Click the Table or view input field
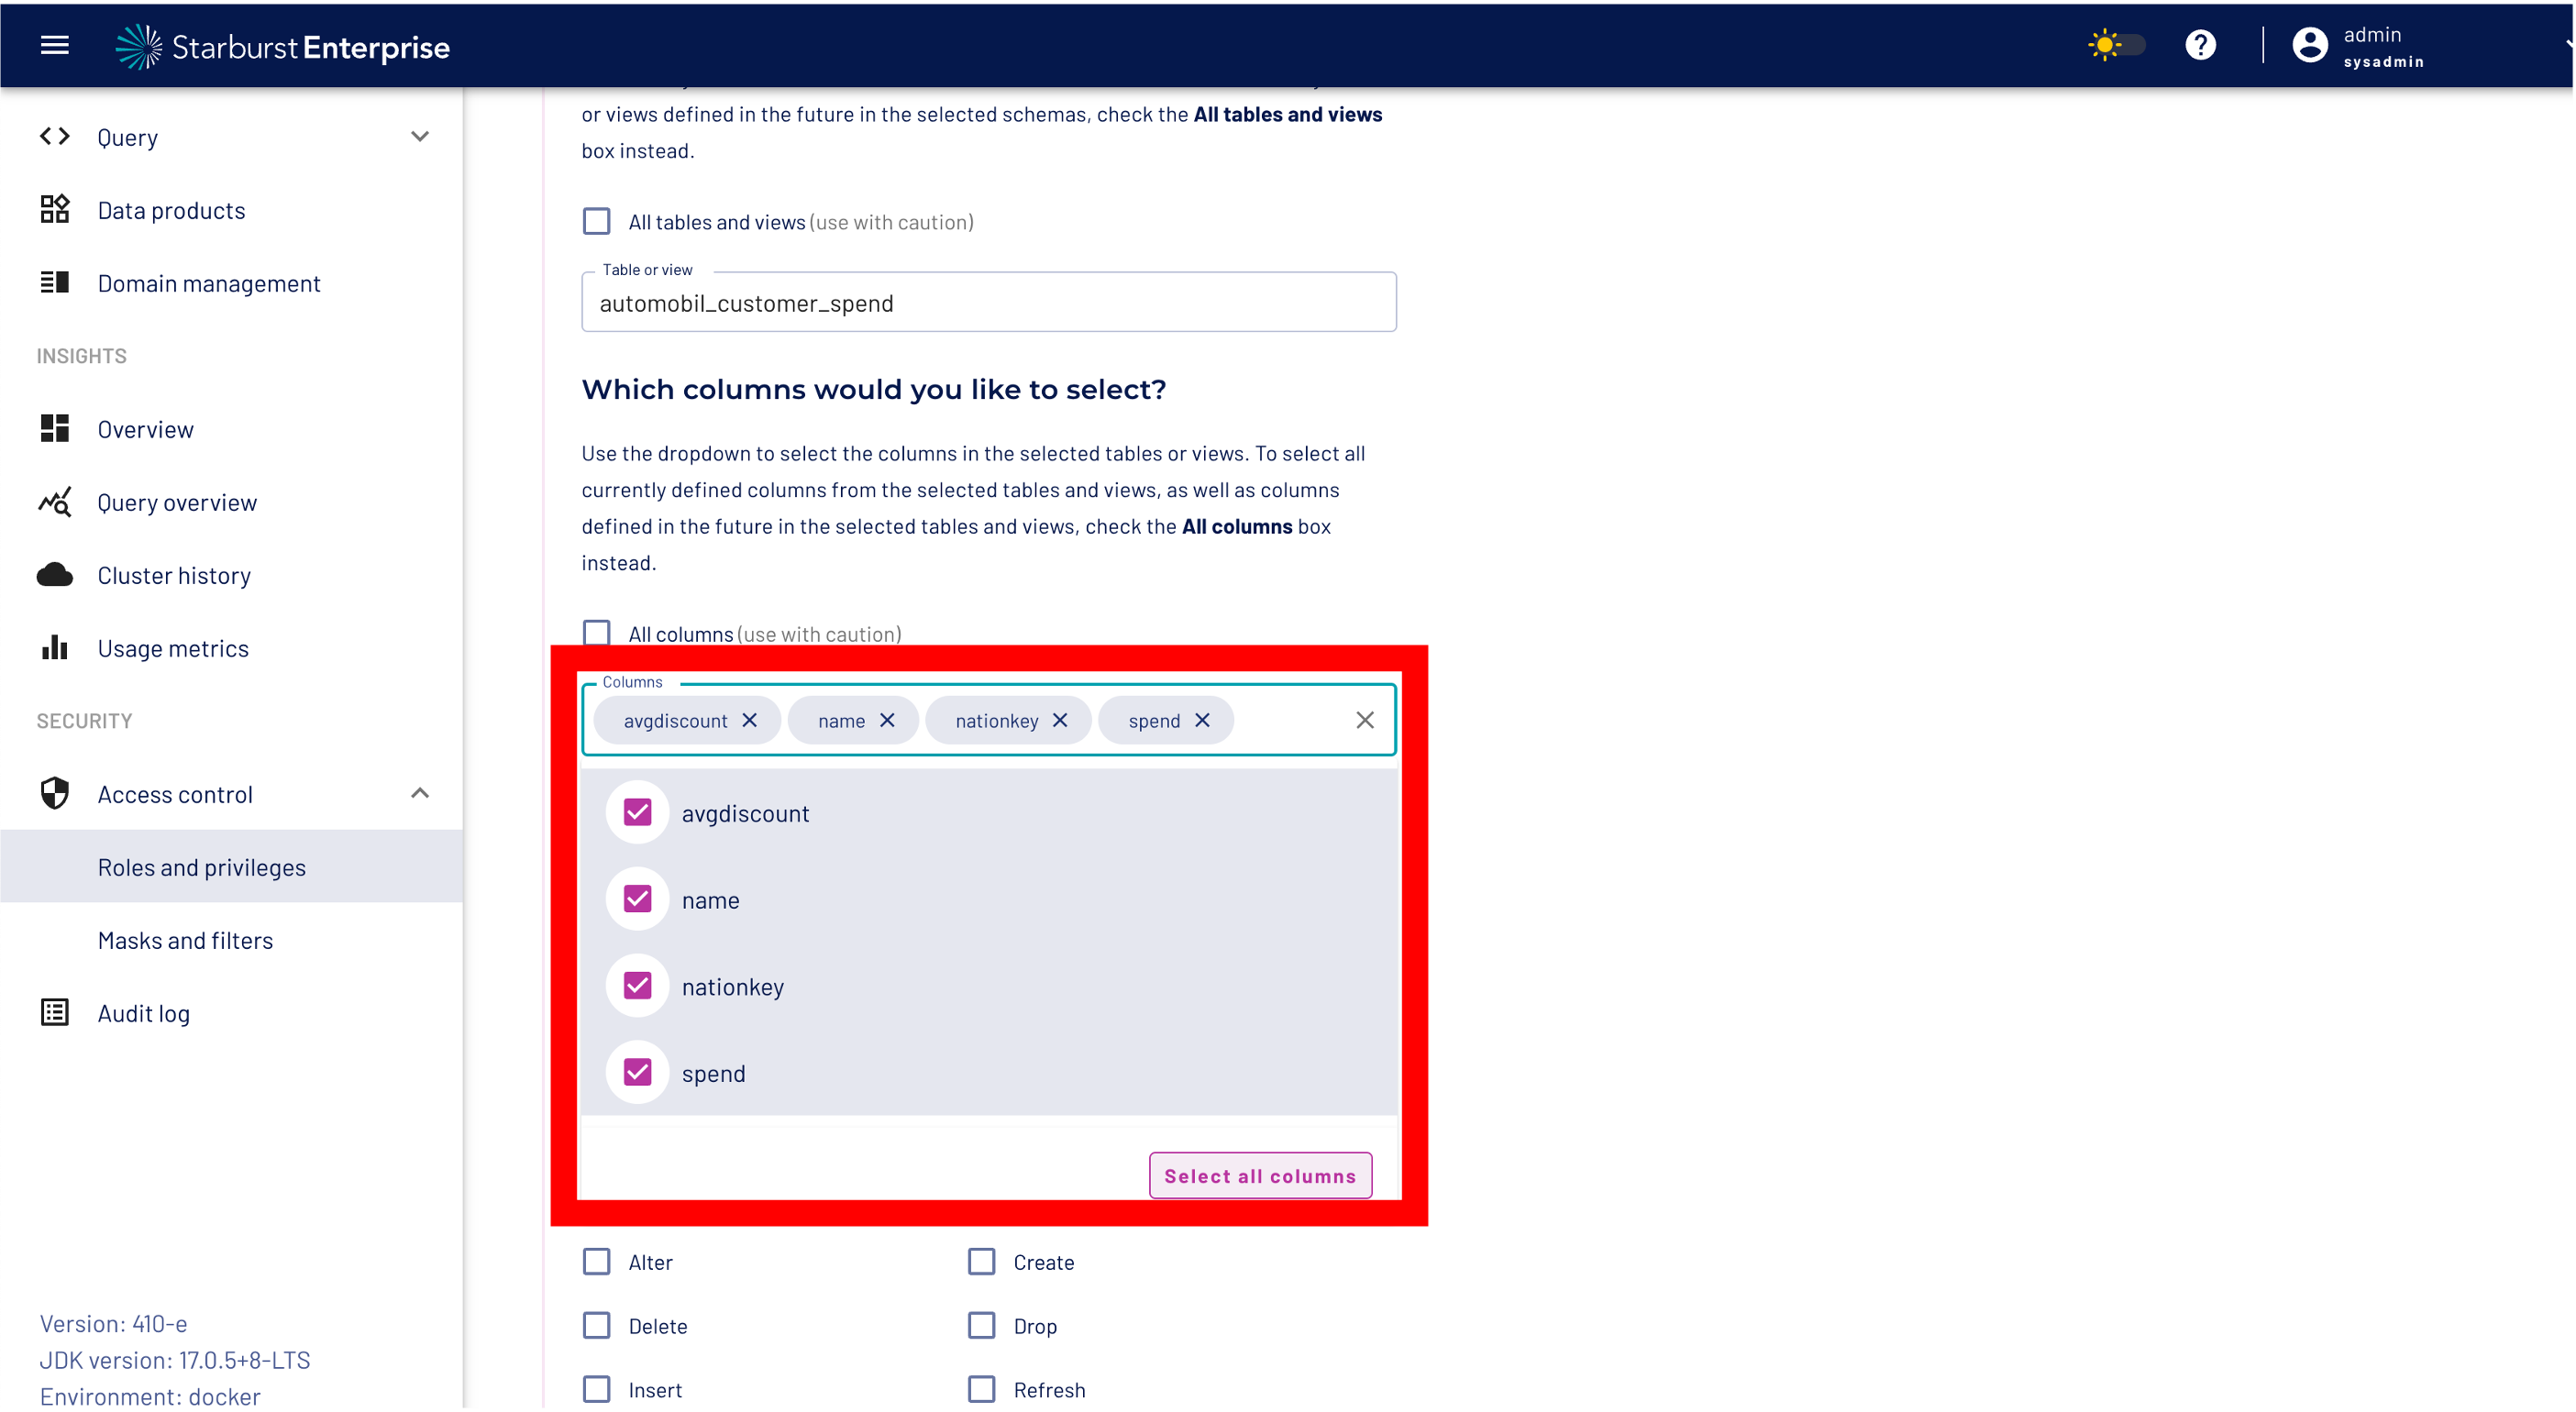 point(988,303)
